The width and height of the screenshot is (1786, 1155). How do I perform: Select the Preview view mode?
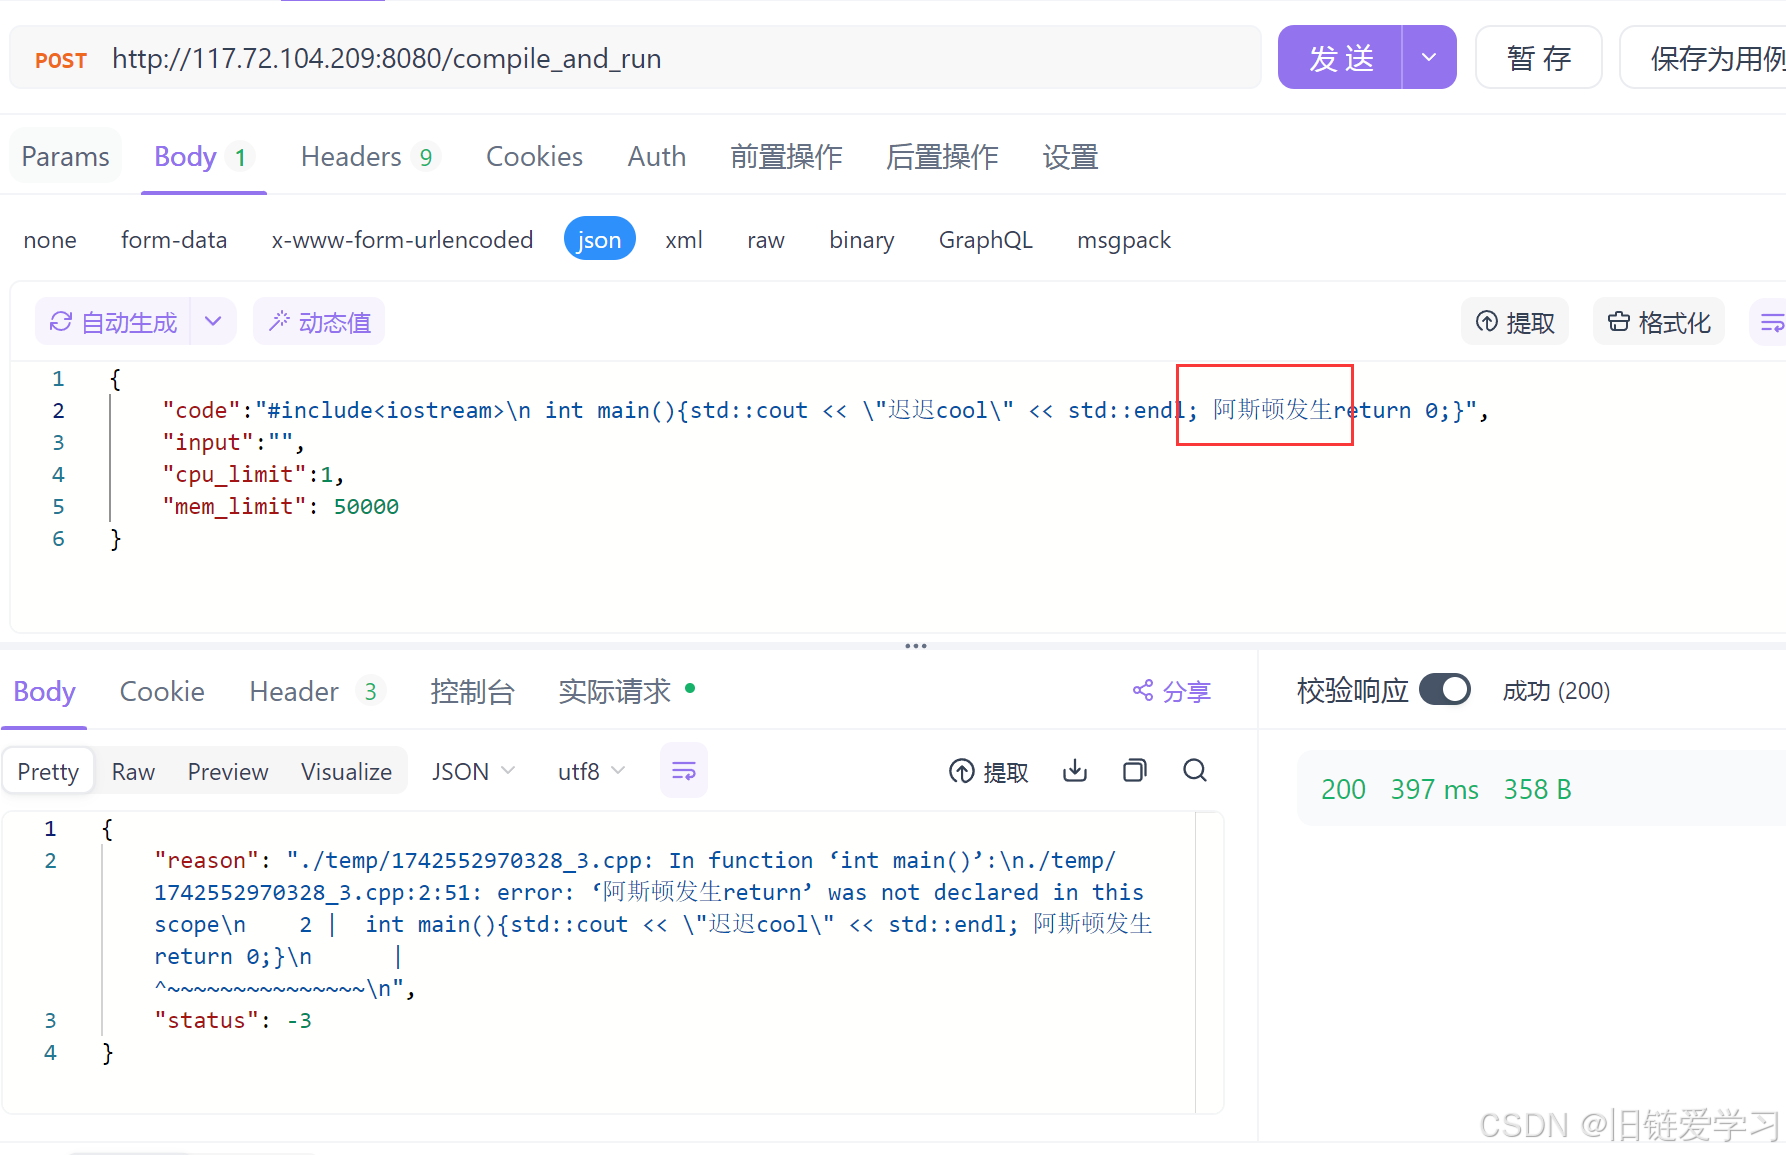point(228,771)
